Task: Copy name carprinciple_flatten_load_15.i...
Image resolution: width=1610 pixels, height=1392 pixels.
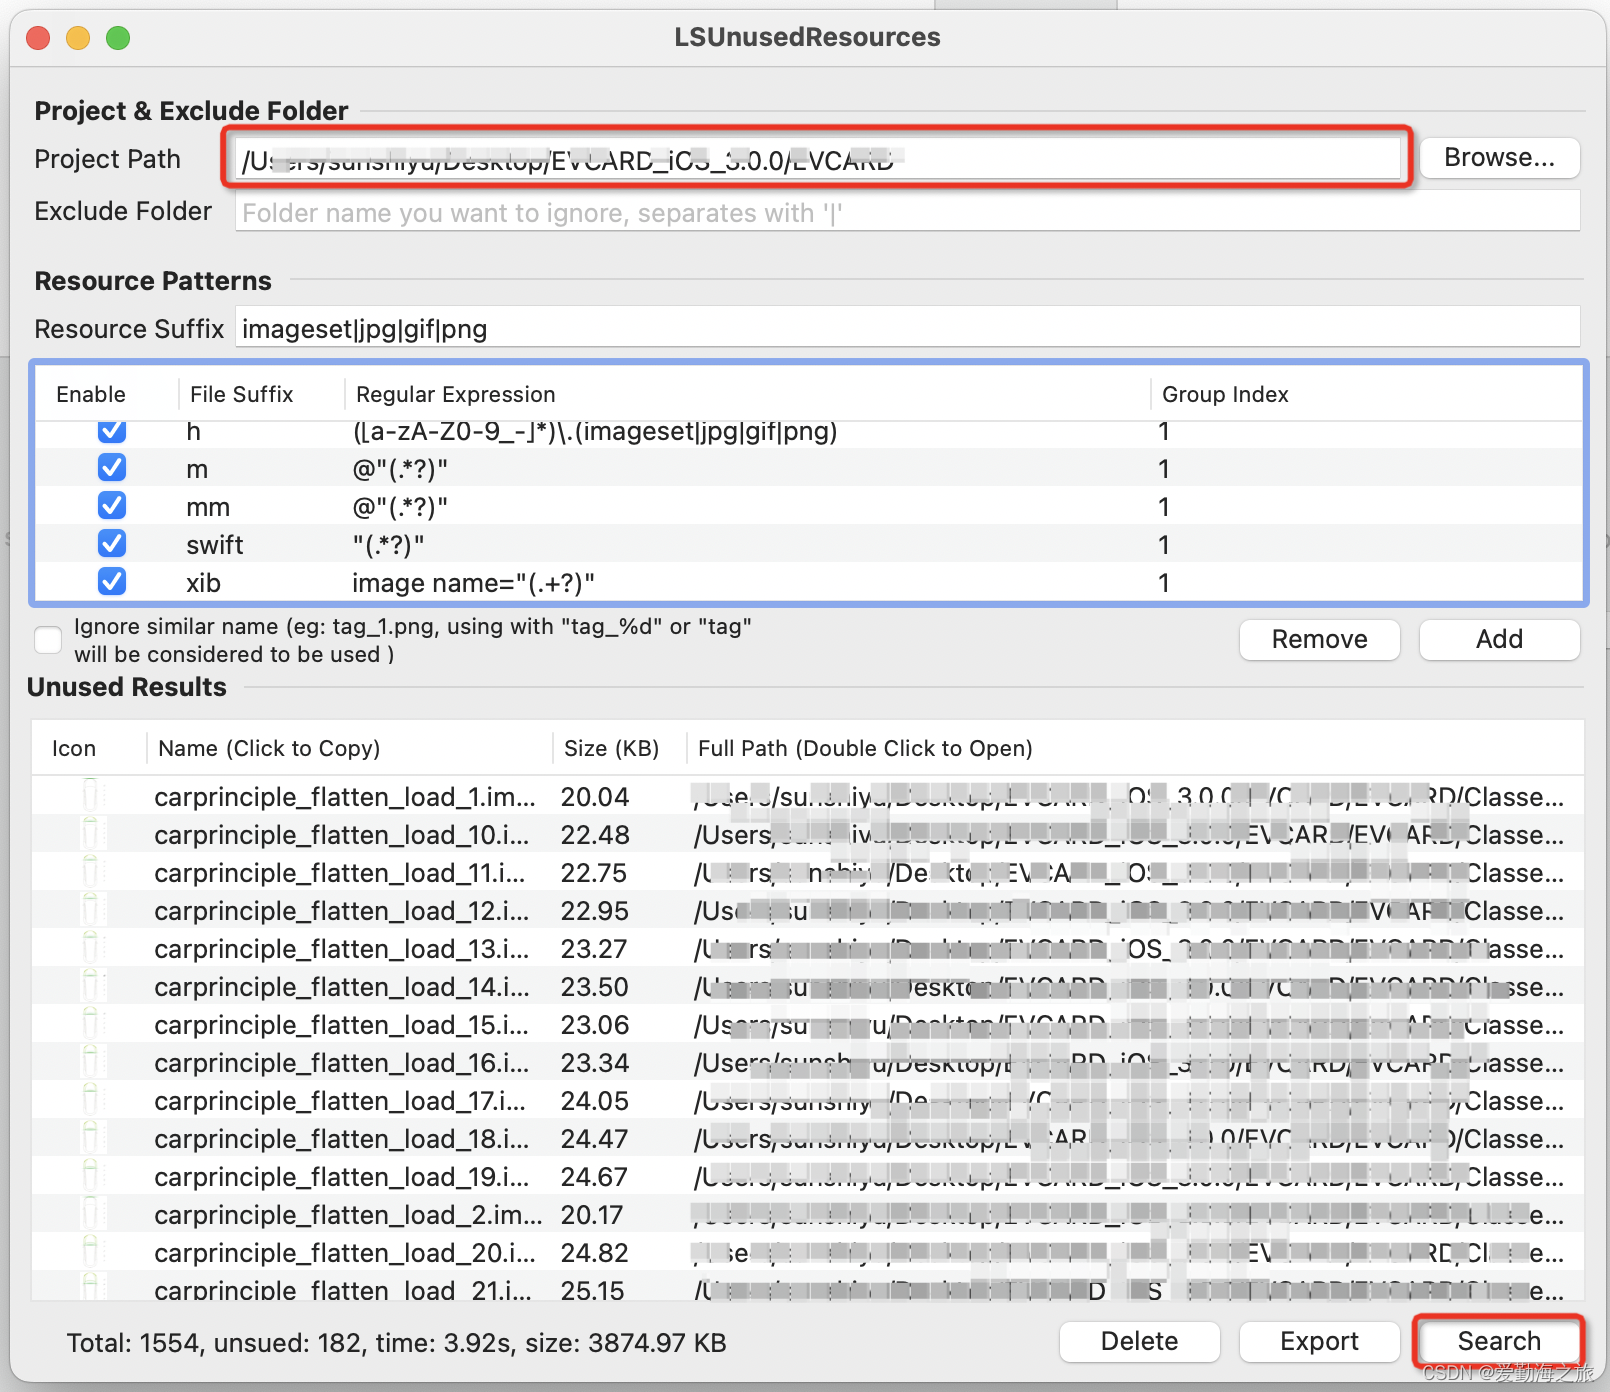Action: coord(342,1025)
